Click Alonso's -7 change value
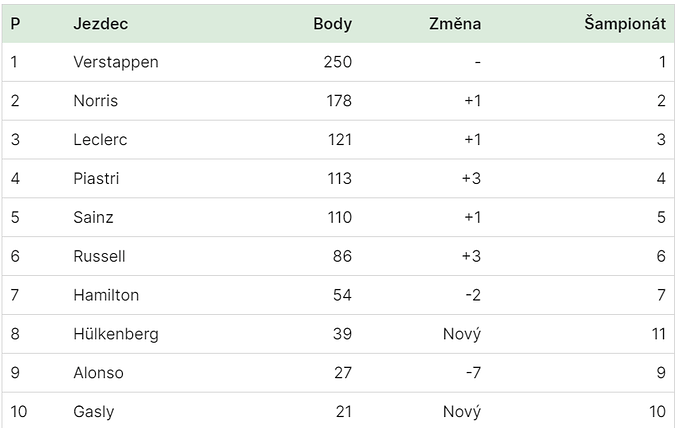The height and width of the screenshot is (428, 690). [473, 373]
